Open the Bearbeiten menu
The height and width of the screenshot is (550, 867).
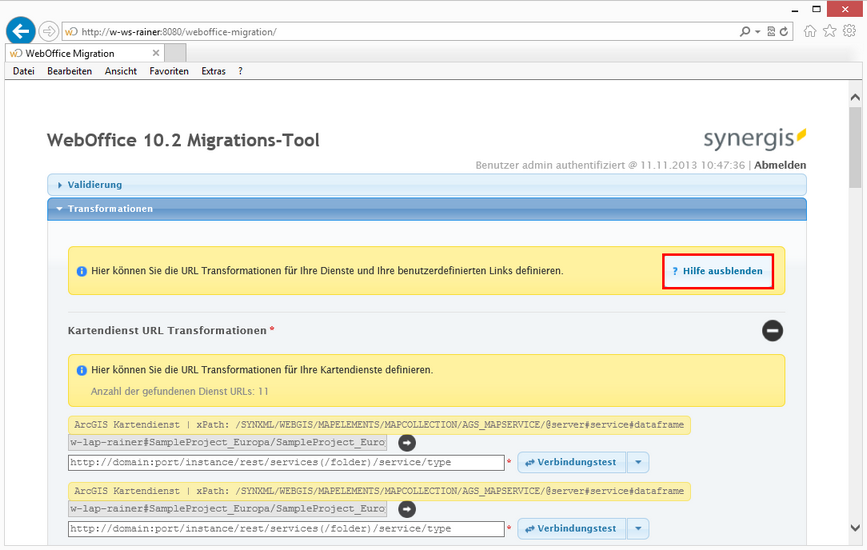click(70, 71)
